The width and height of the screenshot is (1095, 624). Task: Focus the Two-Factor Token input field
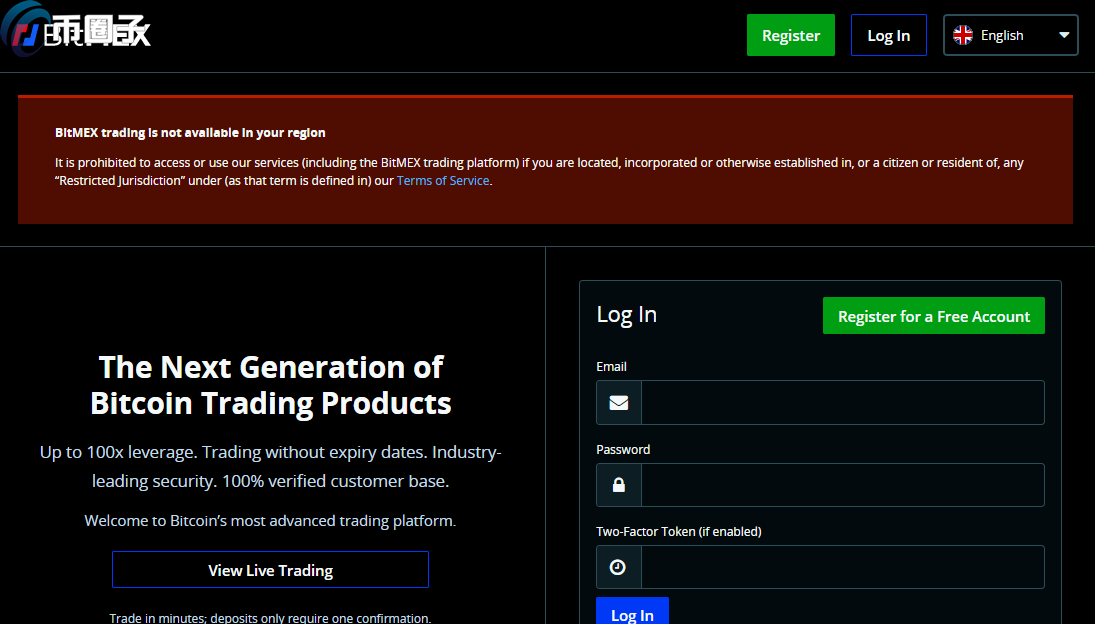pyautogui.click(x=842, y=567)
